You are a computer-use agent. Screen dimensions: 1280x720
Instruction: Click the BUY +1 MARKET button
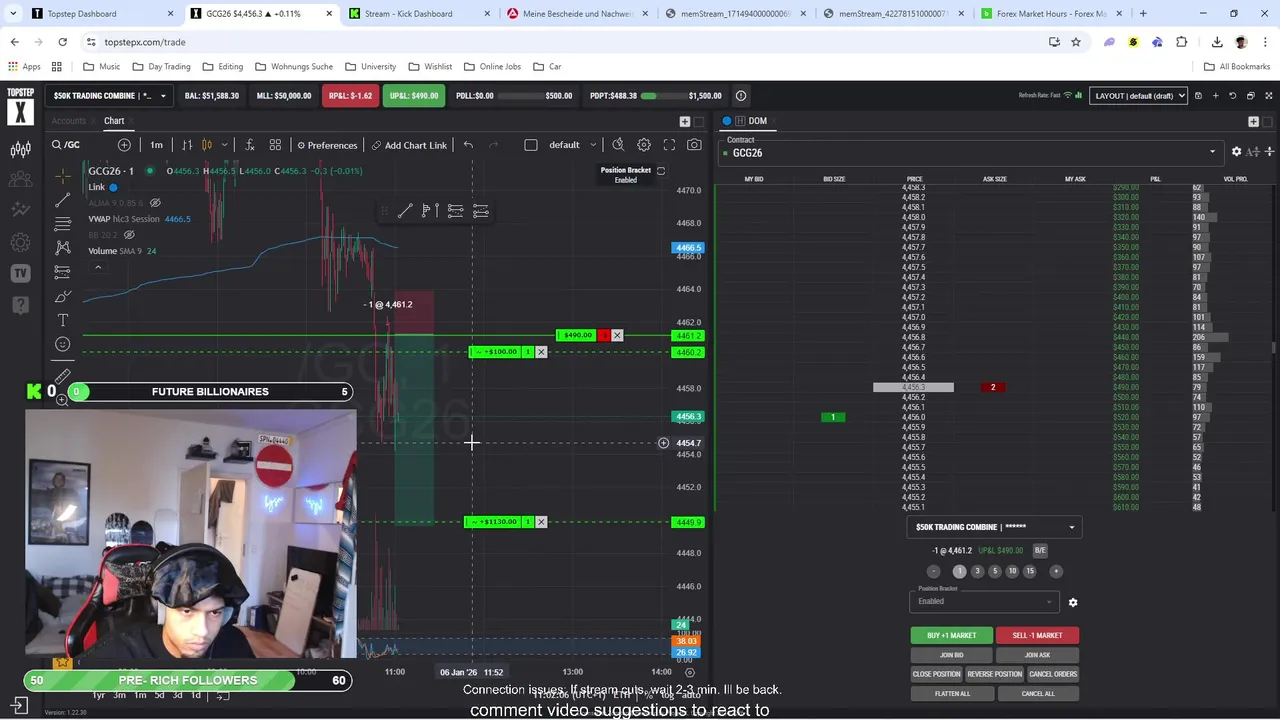pos(951,635)
